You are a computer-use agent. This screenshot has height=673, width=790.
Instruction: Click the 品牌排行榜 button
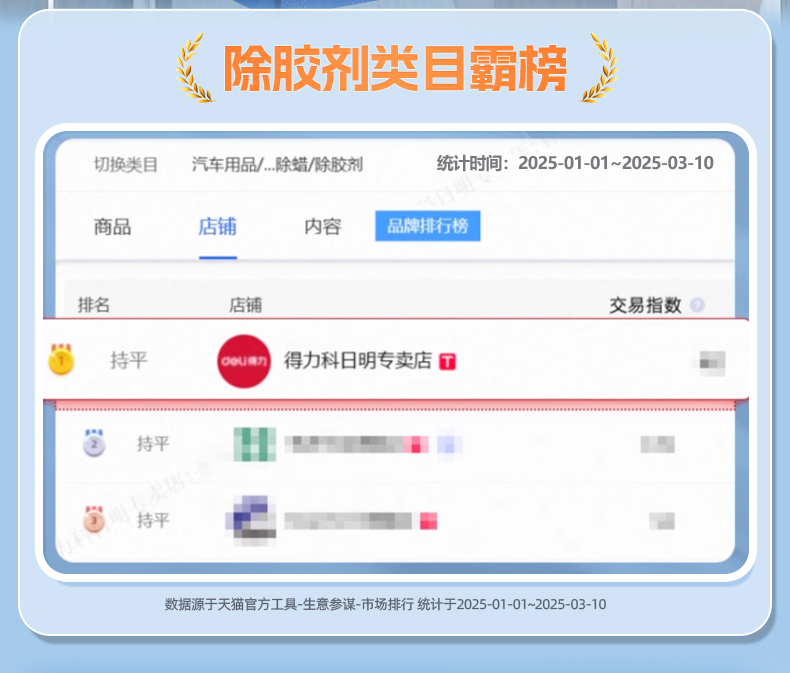pos(428,226)
